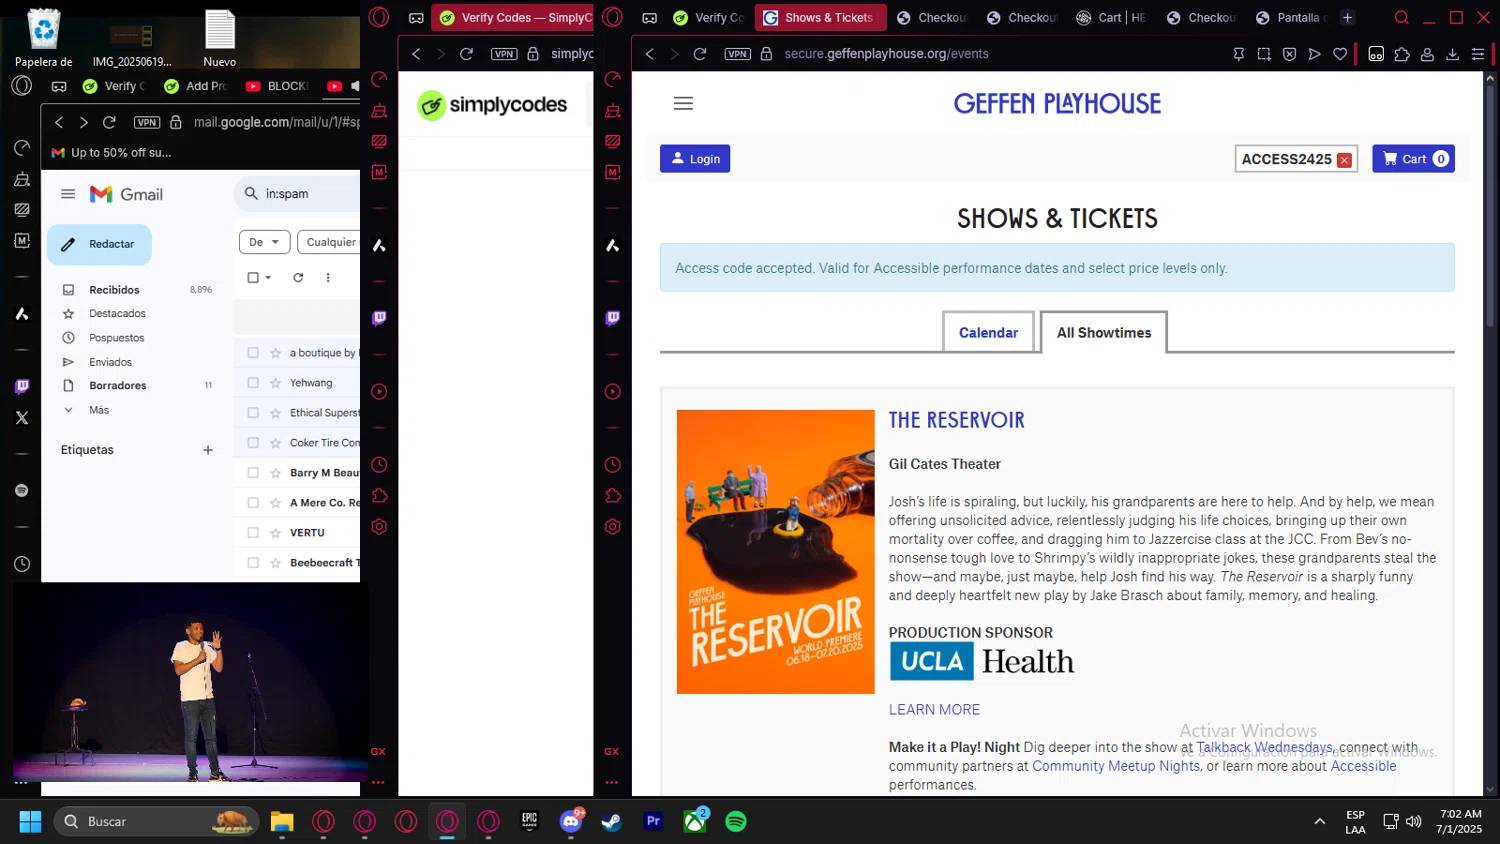The image size is (1500, 844).
Task: Select the All Showtimes tab
Action: [1104, 333]
